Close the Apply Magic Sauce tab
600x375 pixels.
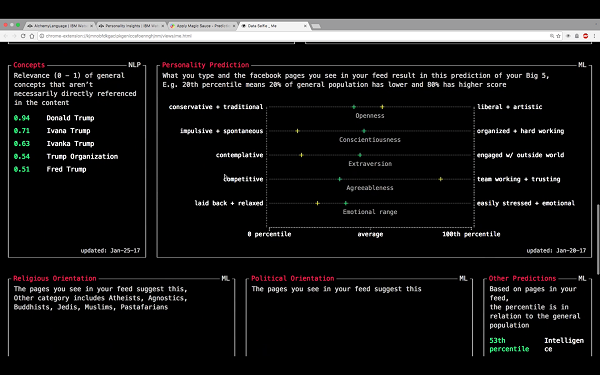pyautogui.click(x=234, y=26)
